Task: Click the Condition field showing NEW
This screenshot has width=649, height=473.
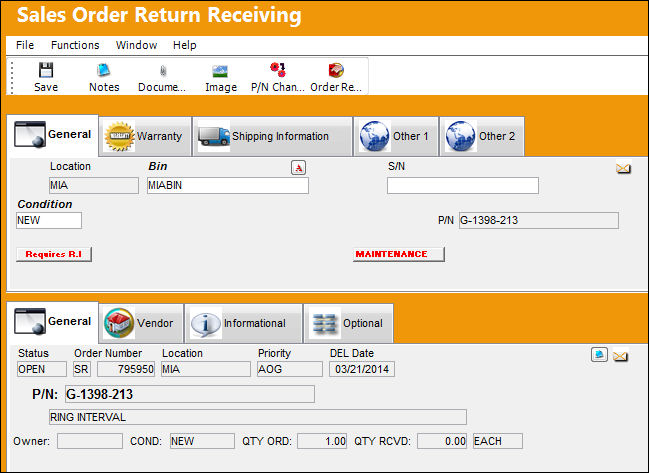Action: click(x=49, y=220)
